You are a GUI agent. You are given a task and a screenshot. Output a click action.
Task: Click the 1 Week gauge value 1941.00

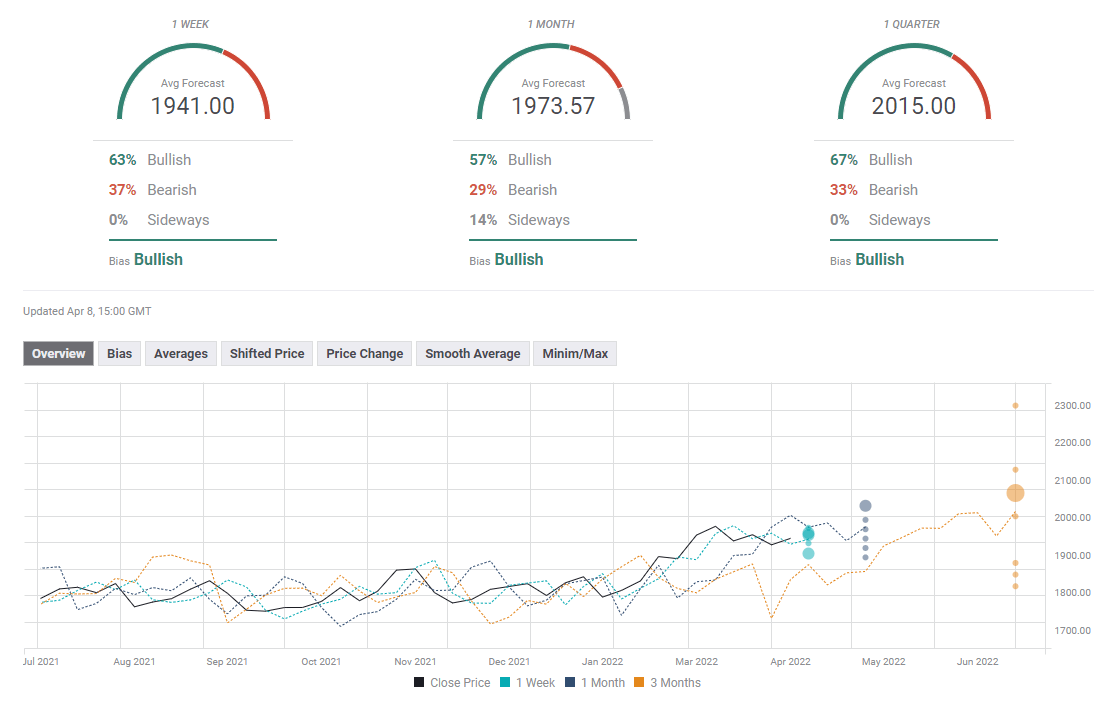pos(193,106)
